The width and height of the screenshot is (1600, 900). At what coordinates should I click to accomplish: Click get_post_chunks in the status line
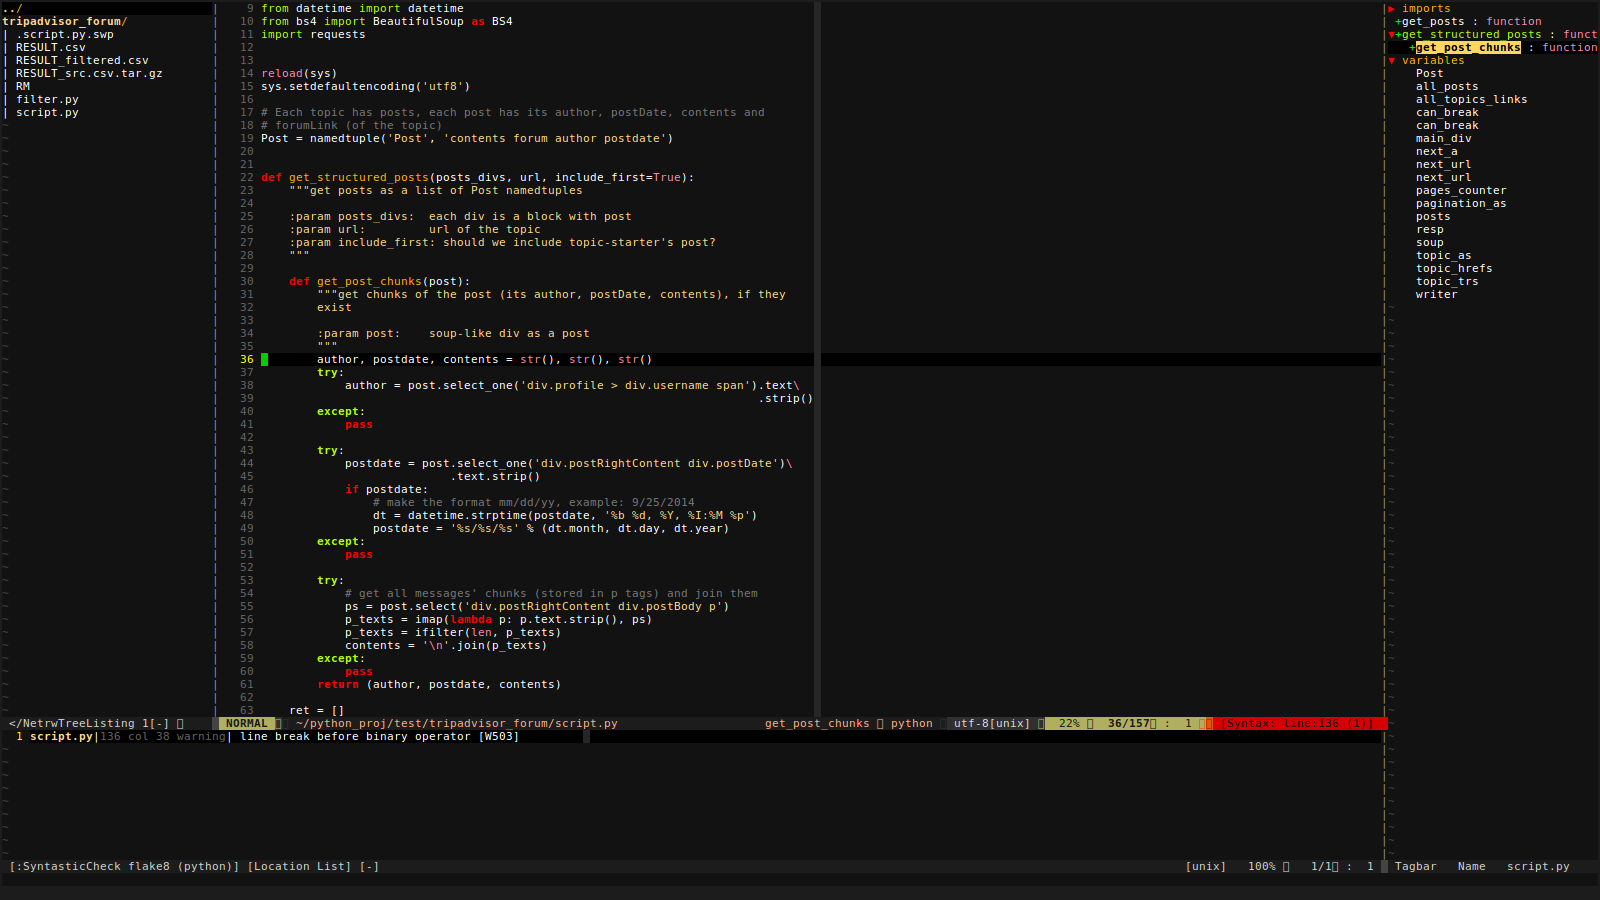817,723
